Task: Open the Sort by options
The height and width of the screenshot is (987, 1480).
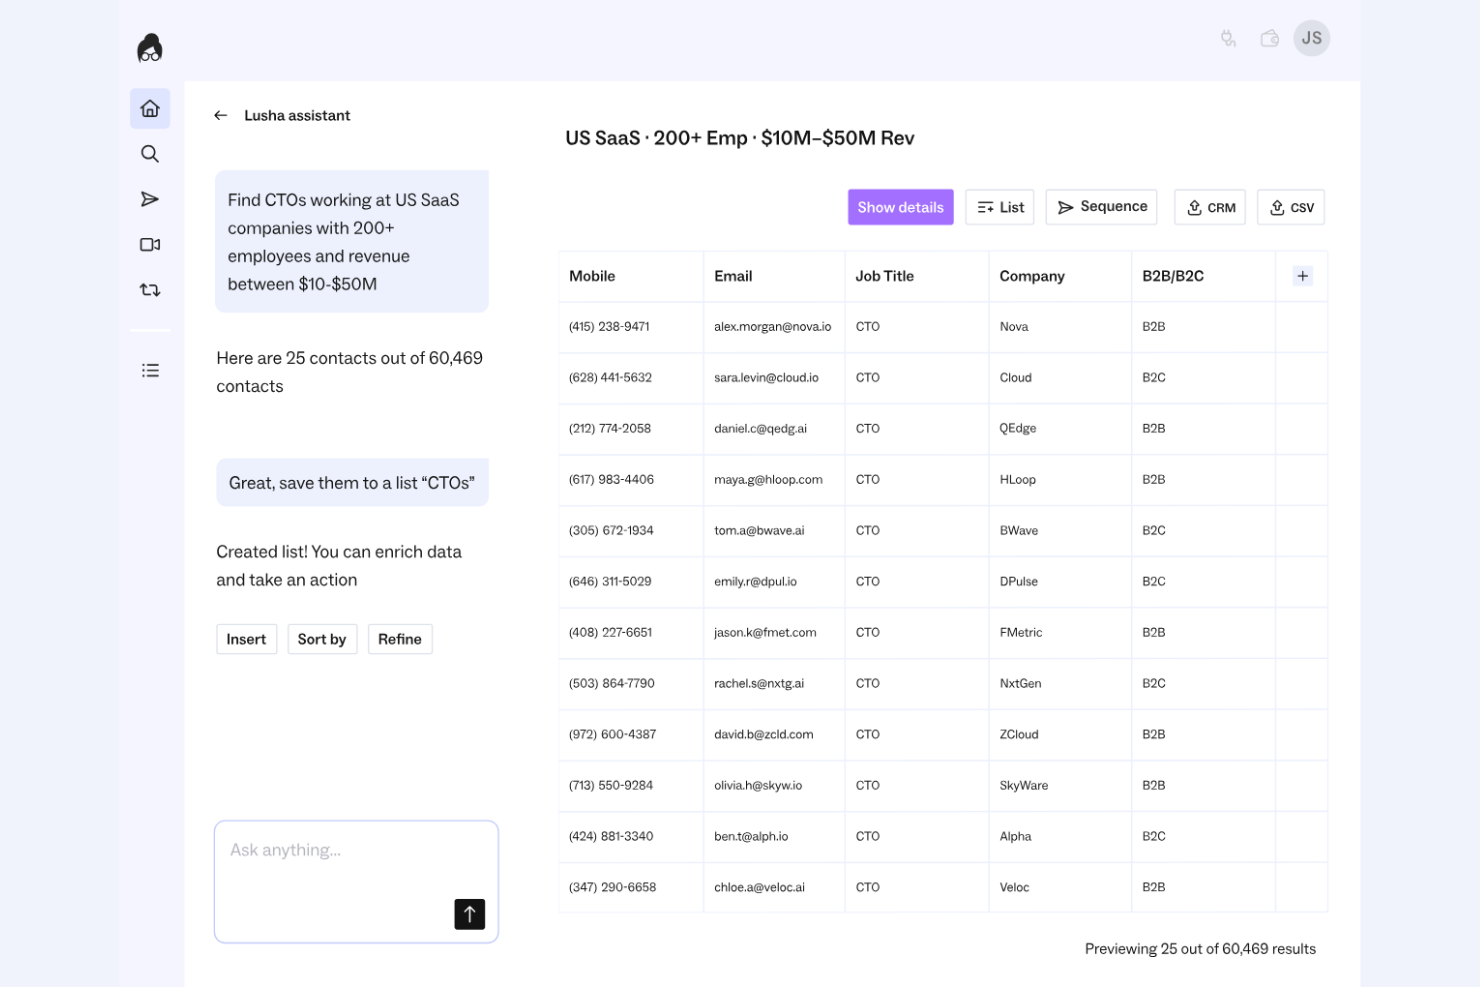Action: [322, 639]
